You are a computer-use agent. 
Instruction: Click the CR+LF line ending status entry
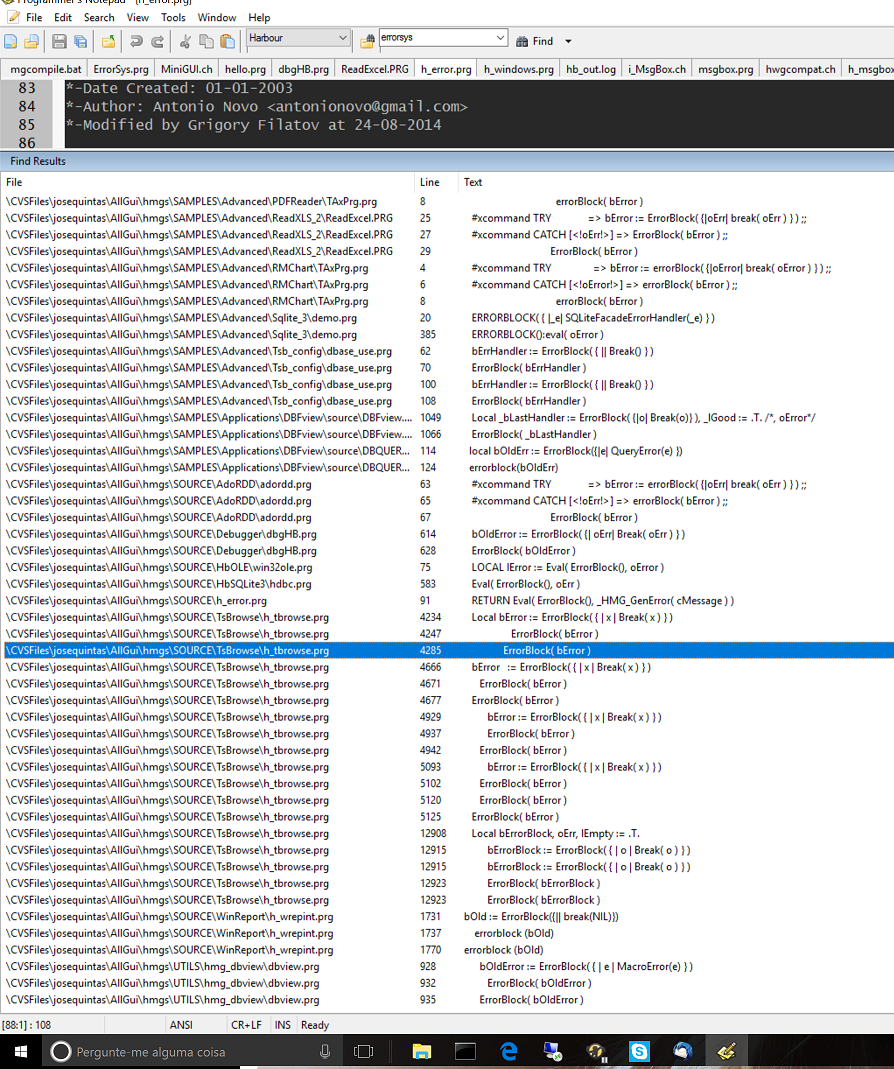click(246, 1025)
